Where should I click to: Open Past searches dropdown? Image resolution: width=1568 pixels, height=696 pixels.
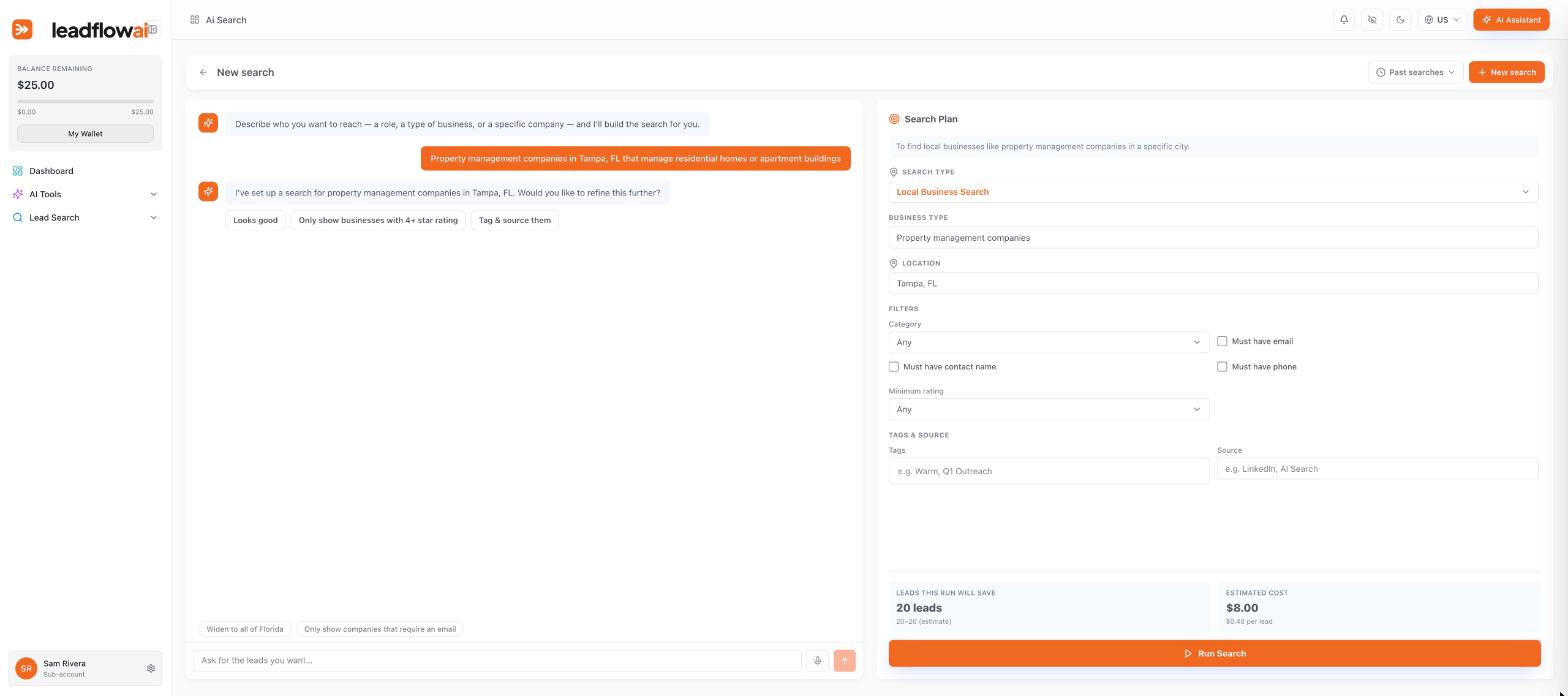click(1416, 72)
